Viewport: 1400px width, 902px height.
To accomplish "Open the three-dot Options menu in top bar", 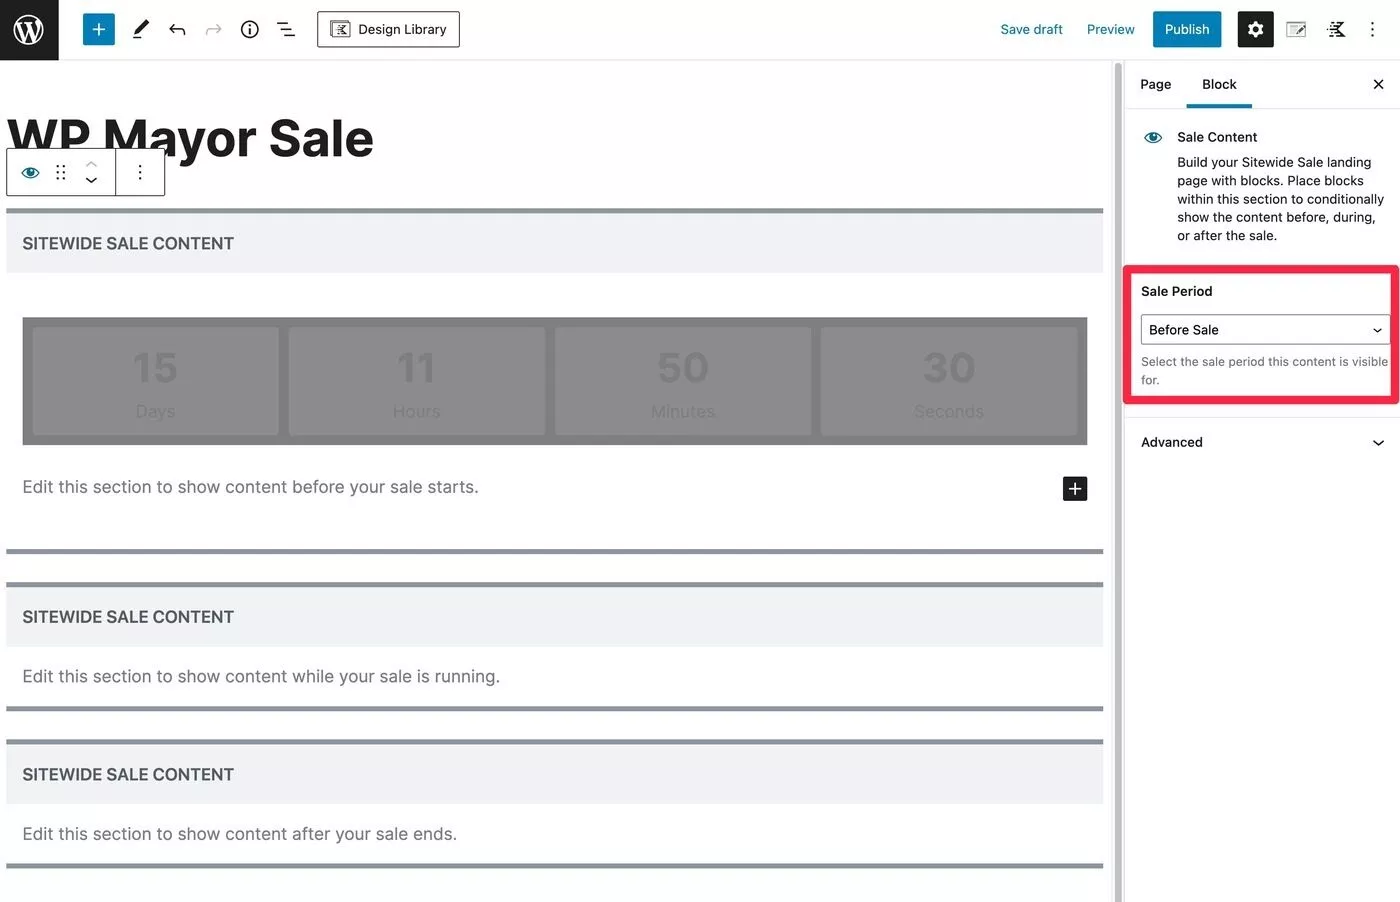I will pos(1372,30).
